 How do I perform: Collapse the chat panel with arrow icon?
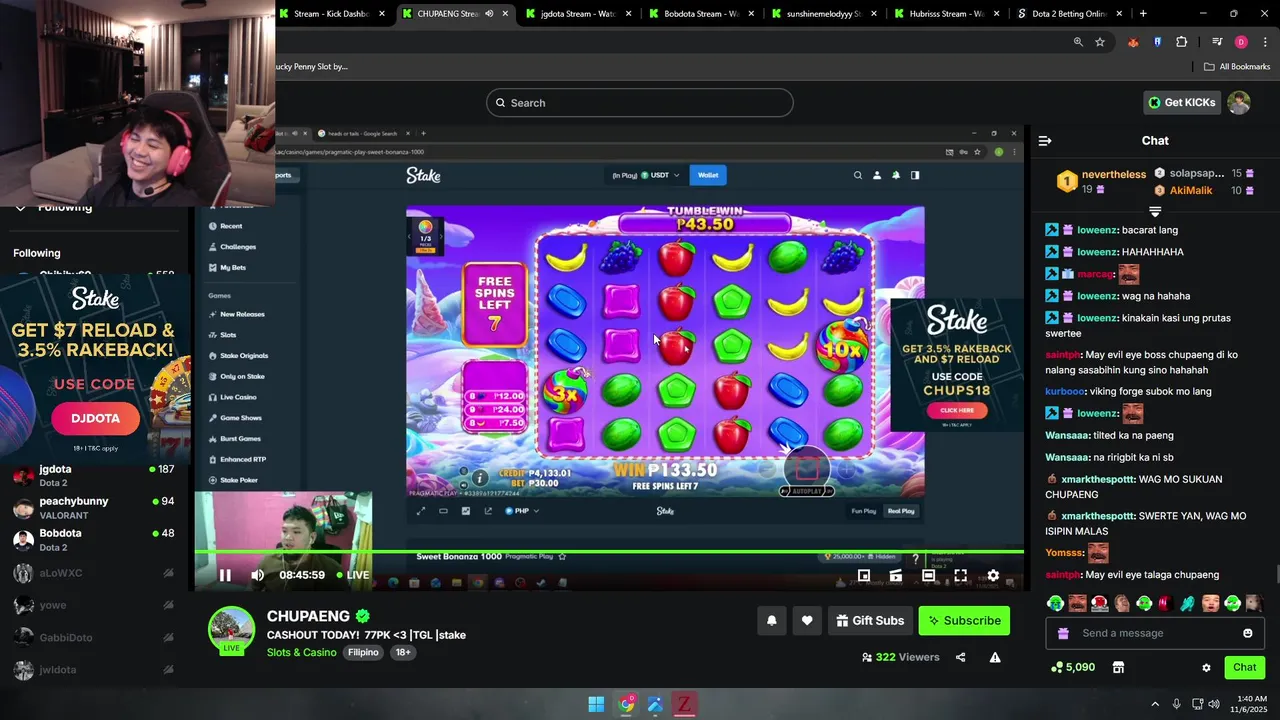click(x=1045, y=141)
